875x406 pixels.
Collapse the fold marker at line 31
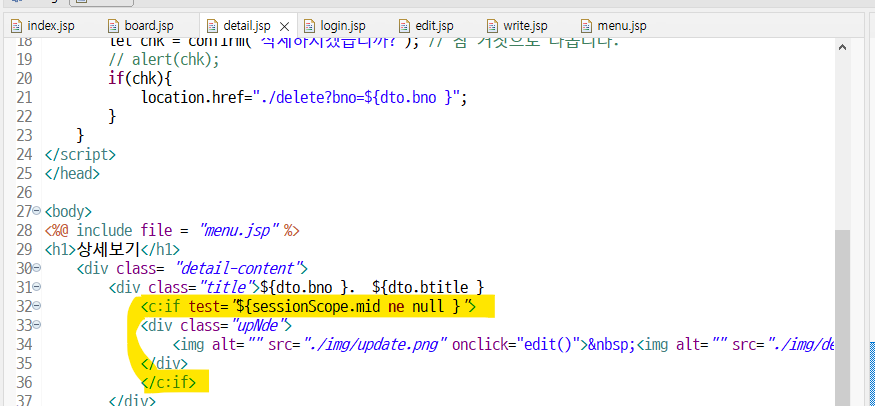[37, 287]
